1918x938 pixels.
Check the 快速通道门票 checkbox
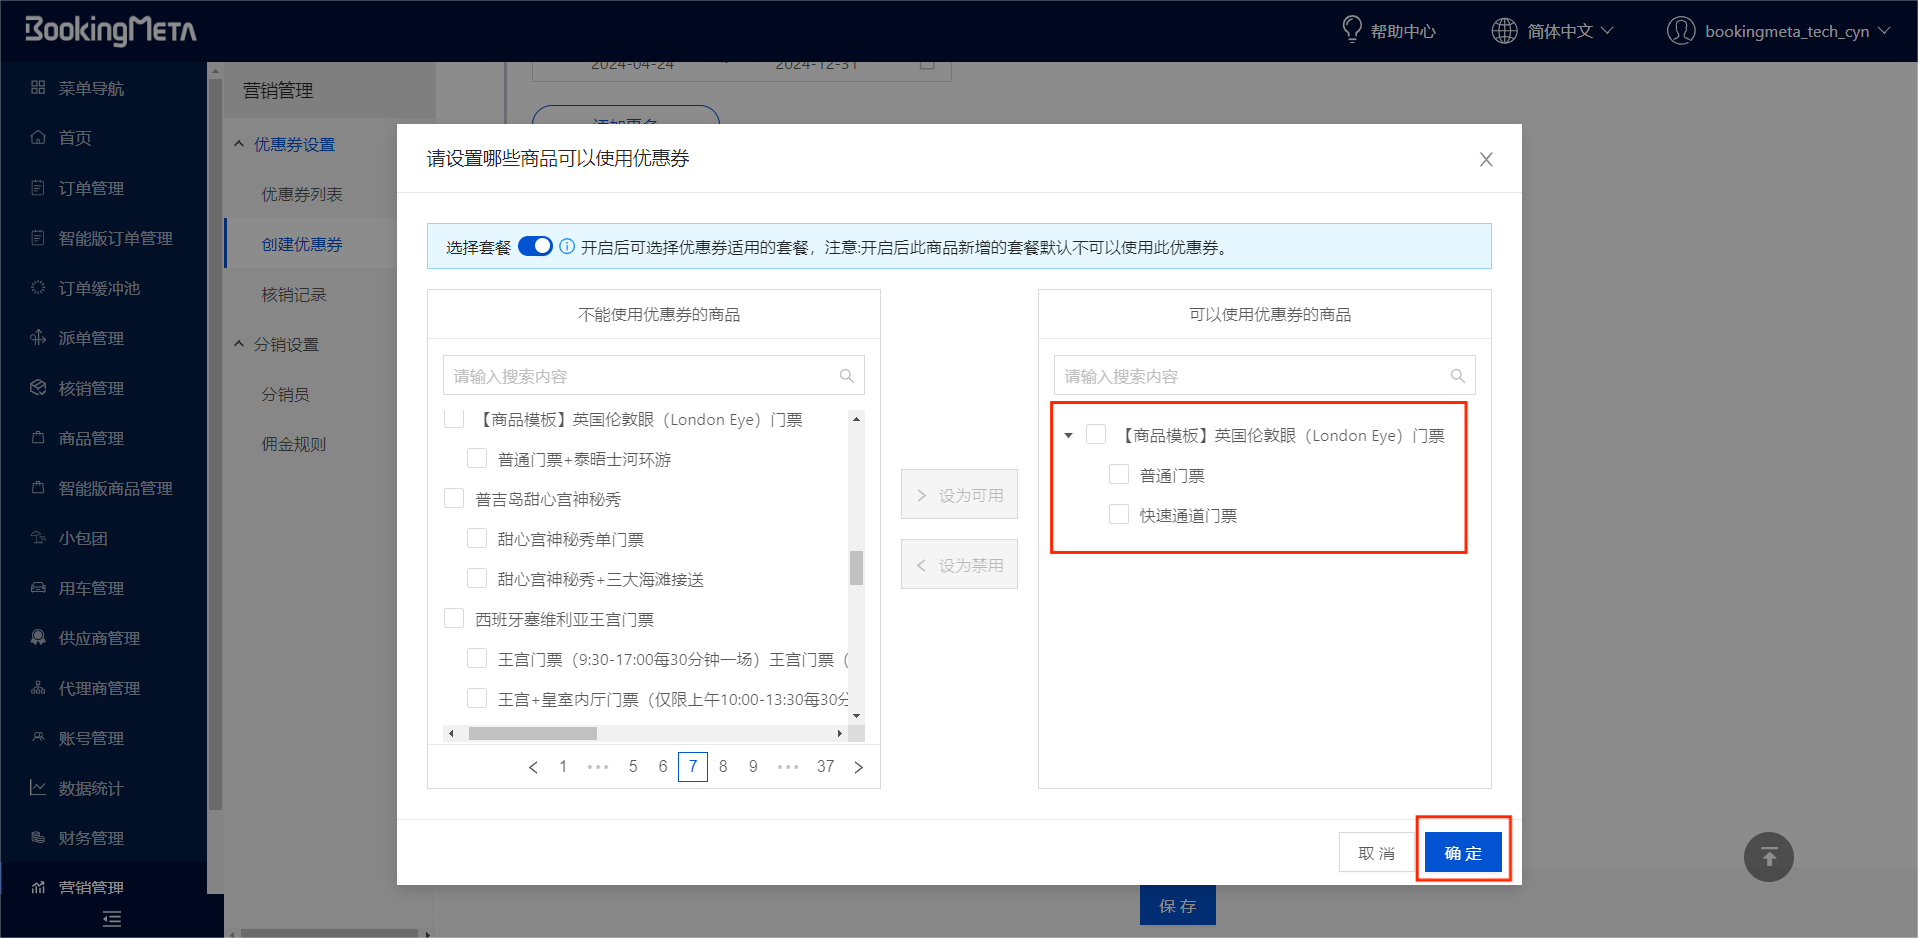click(x=1119, y=515)
